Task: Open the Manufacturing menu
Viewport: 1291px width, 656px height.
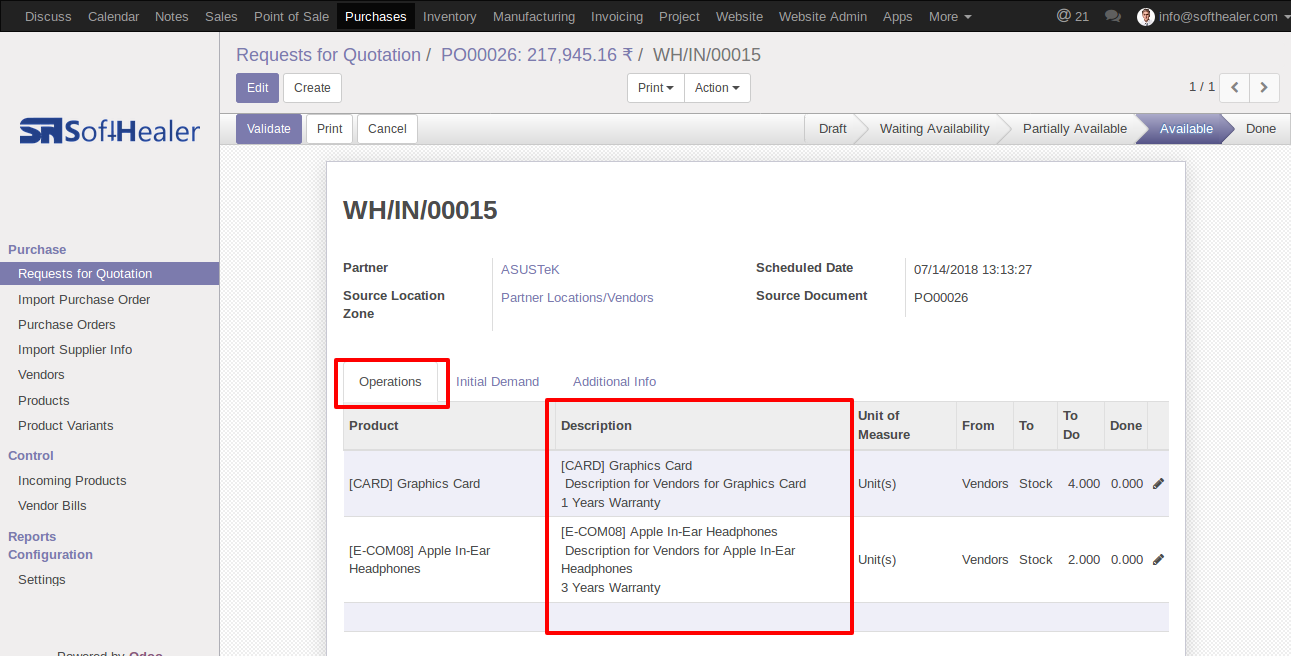Action: pos(534,16)
